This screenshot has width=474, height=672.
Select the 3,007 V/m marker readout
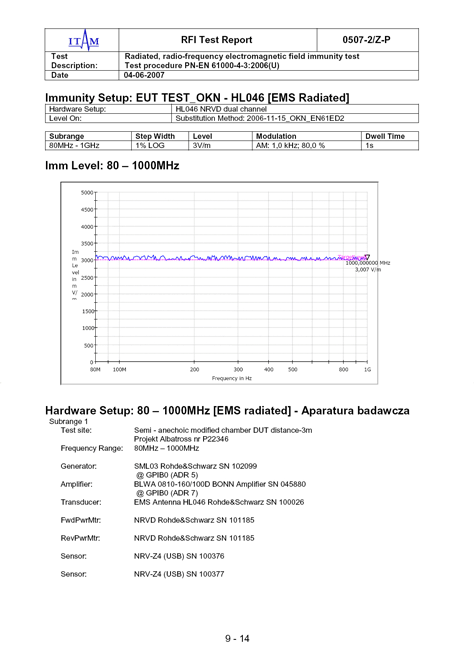point(368,270)
